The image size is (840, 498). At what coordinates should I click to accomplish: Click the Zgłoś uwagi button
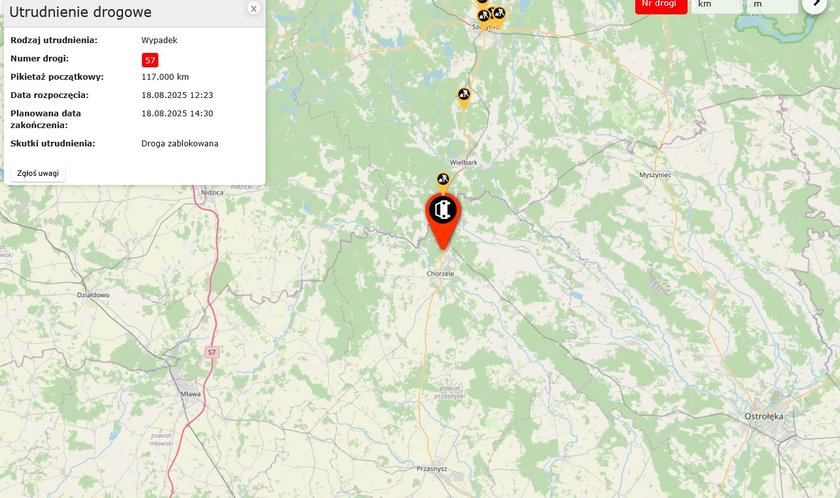coord(38,173)
